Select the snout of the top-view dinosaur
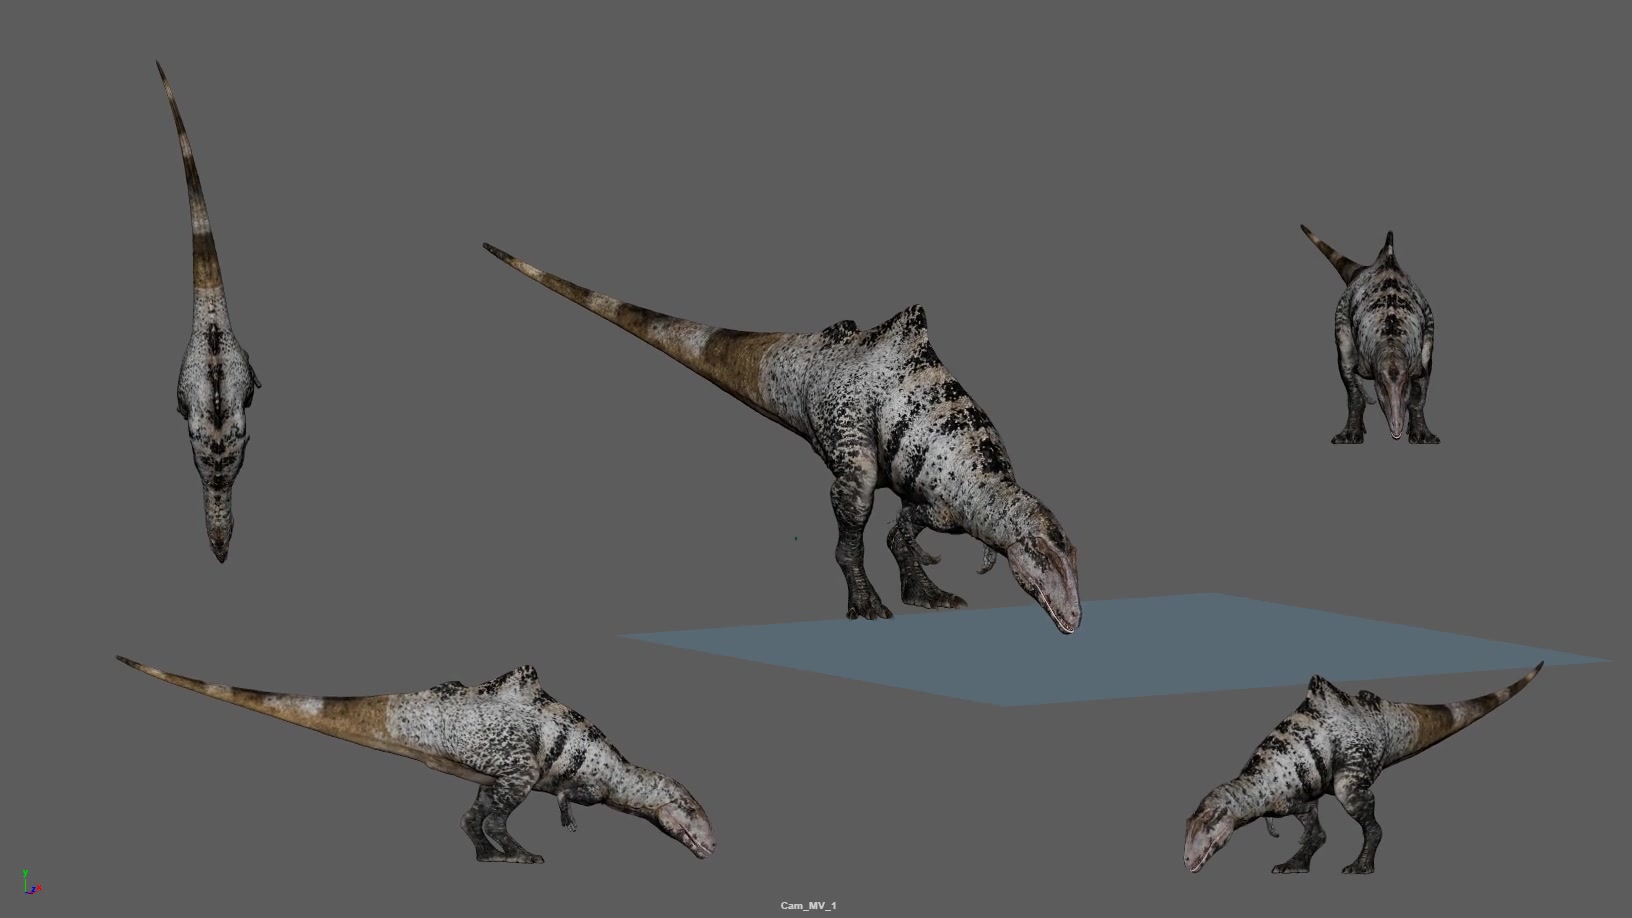 click(x=220, y=545)
